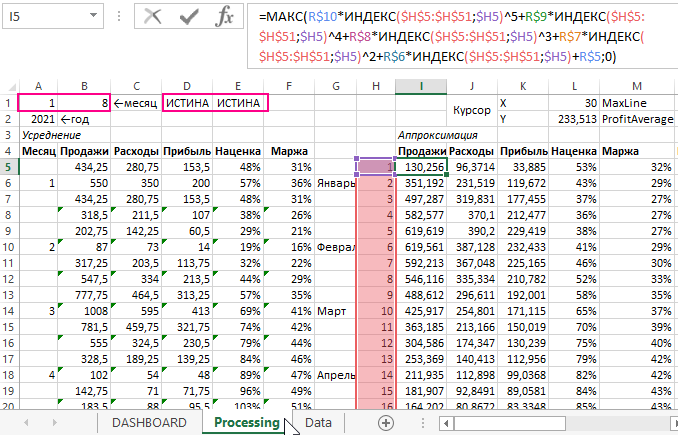Viewport: 678px width, 435px height.
Task: Open the Data sheet tab
Action: (x=318, y=423)
